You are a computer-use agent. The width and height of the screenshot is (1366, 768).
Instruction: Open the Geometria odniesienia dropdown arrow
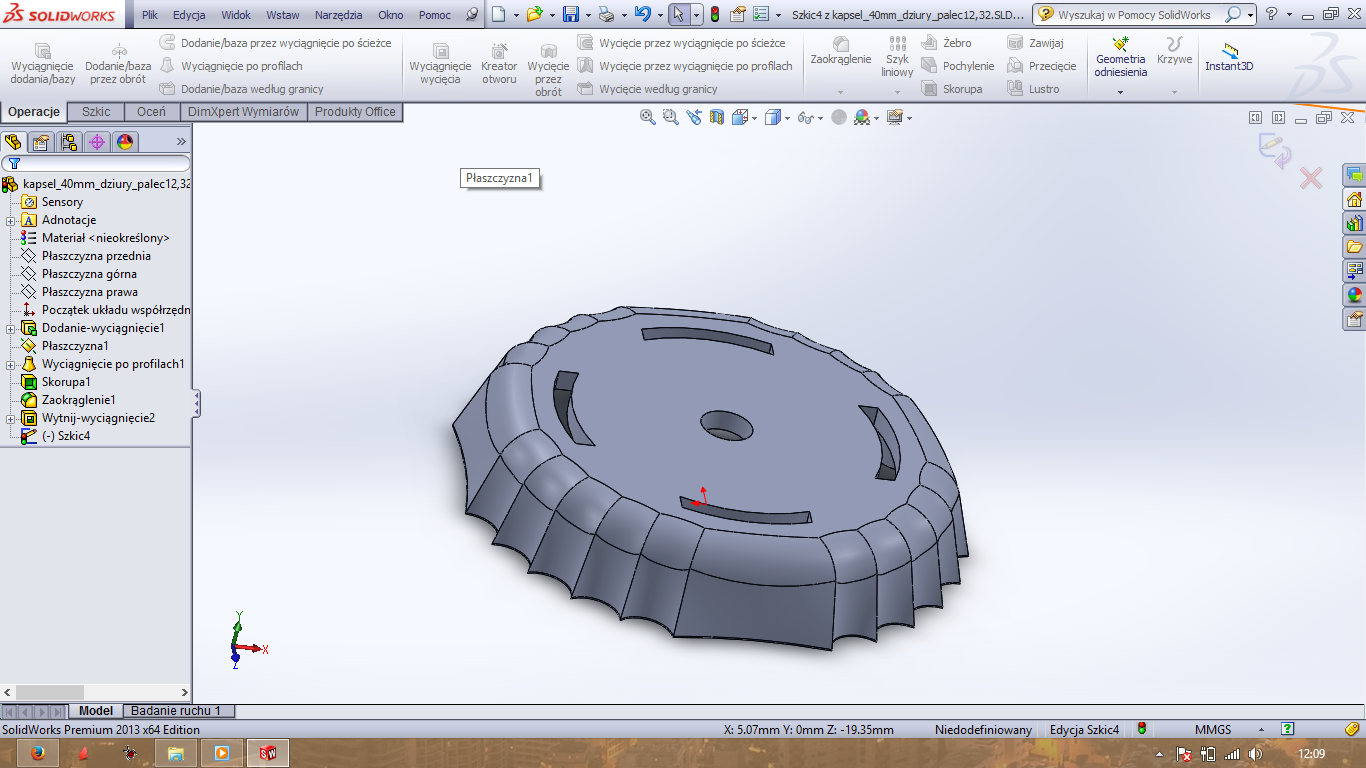[x=1120, y=92]
